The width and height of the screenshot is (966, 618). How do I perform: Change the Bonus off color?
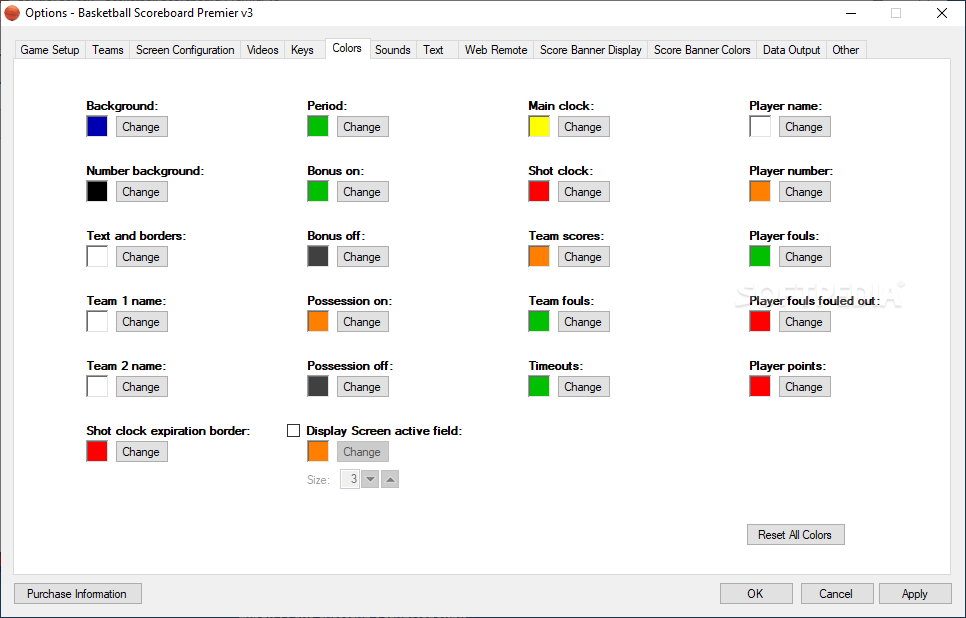(363, 257)
